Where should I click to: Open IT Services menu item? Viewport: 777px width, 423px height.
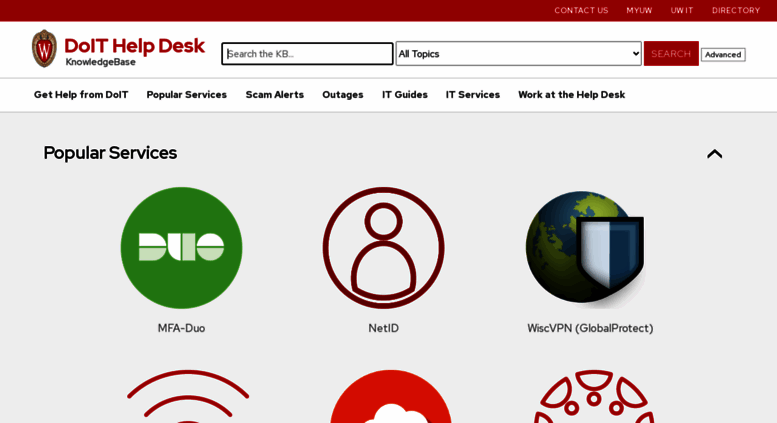coord(473,95)
